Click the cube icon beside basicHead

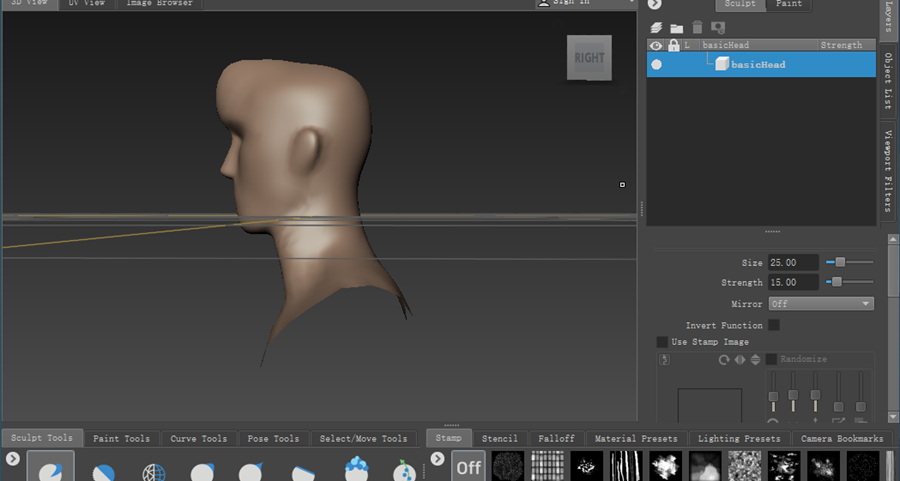click(721, 64)
